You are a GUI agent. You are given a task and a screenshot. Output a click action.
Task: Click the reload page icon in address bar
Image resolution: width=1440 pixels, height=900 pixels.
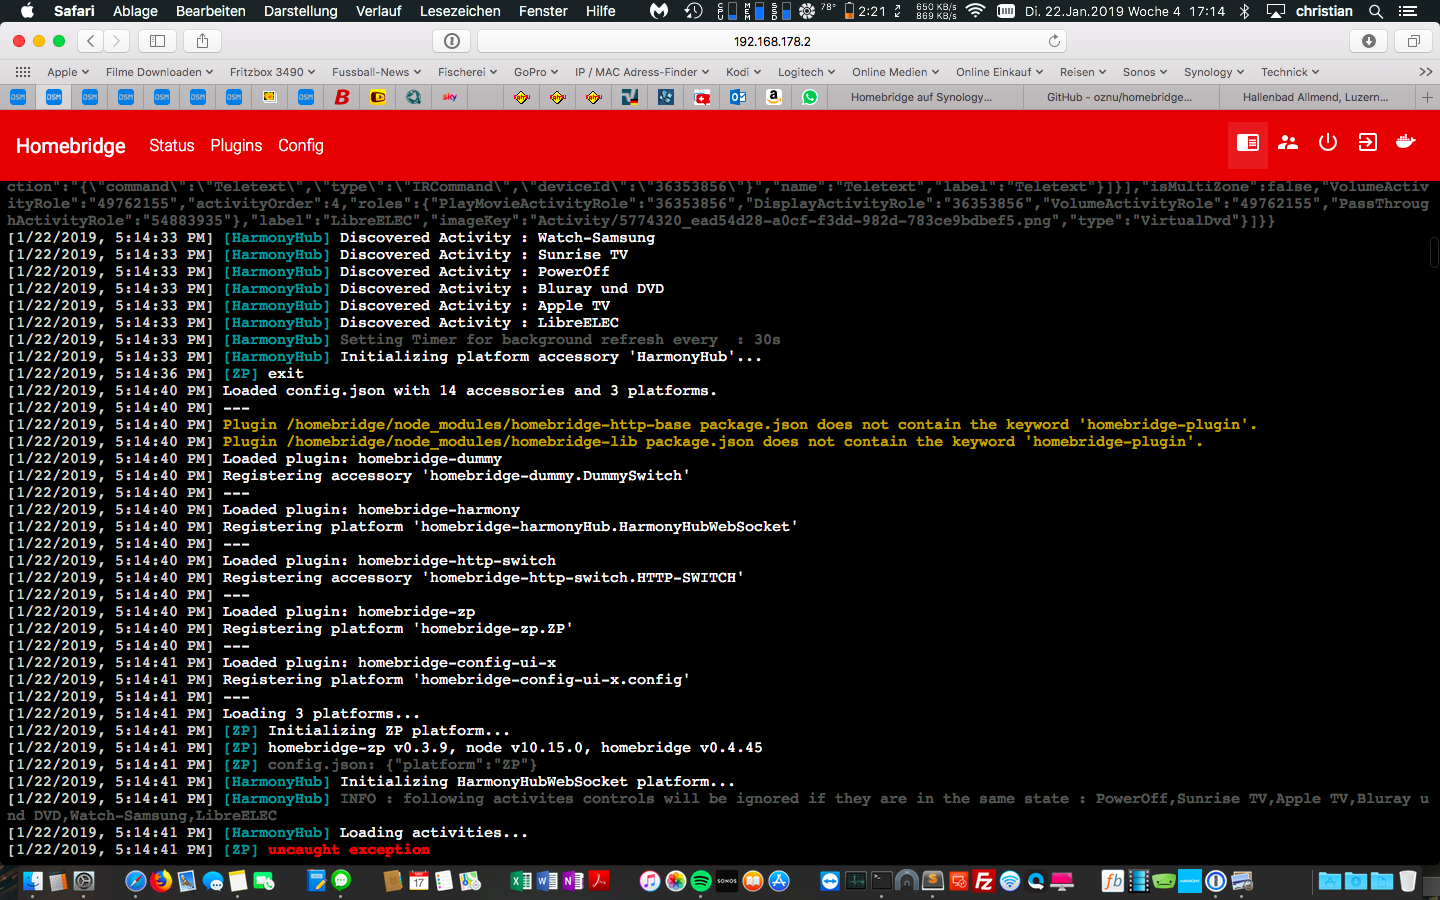[1054, 41]
